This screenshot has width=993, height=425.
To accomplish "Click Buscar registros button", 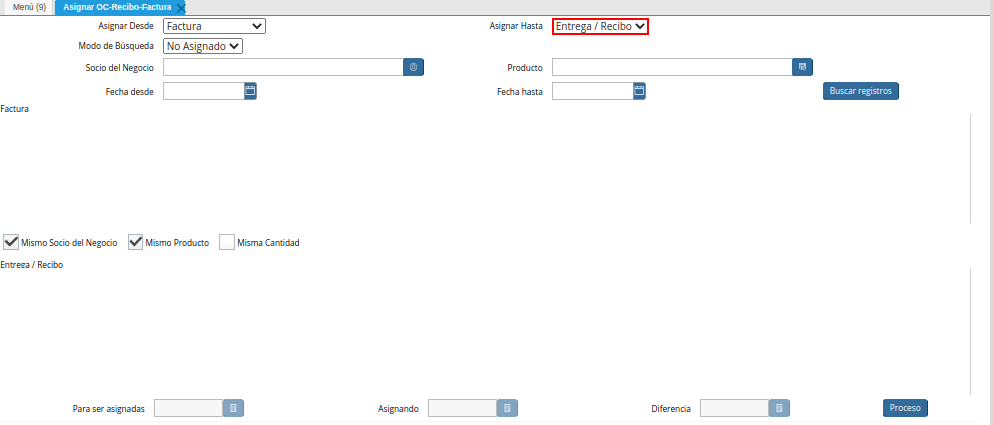I will tap(861, 91).
